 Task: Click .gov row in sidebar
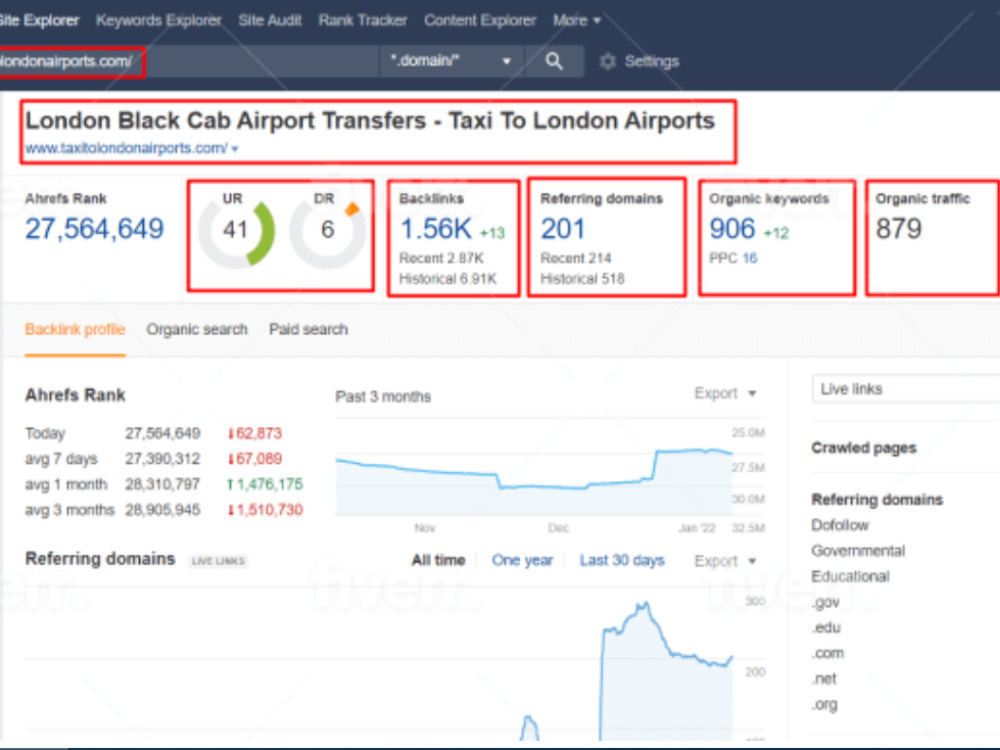(x=826, y=603)
